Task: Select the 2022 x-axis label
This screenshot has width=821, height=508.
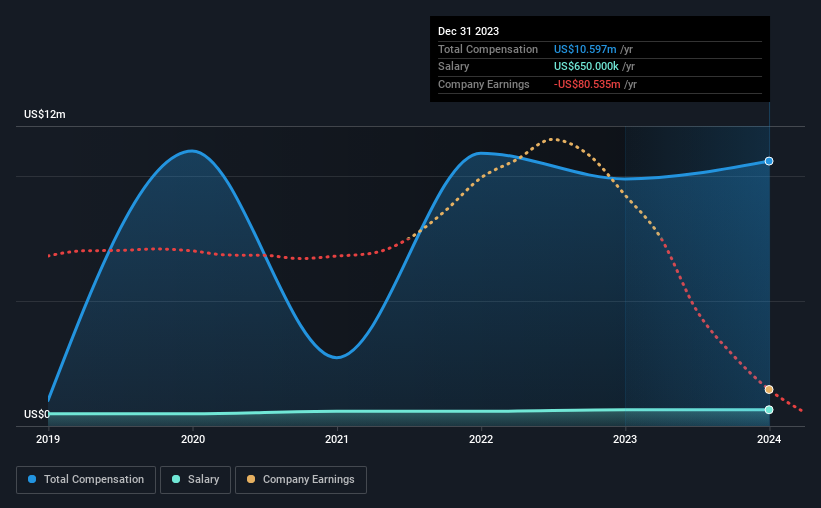Action: (x=481, y=439)
